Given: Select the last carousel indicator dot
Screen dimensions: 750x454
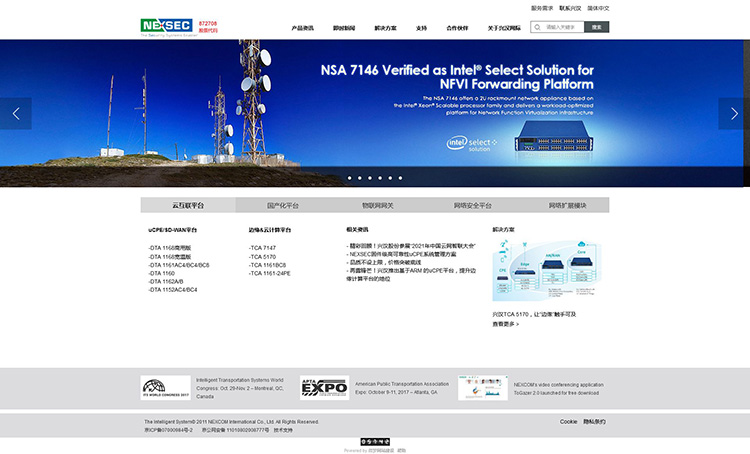Looking at the screenshot, I should [400, 178].
